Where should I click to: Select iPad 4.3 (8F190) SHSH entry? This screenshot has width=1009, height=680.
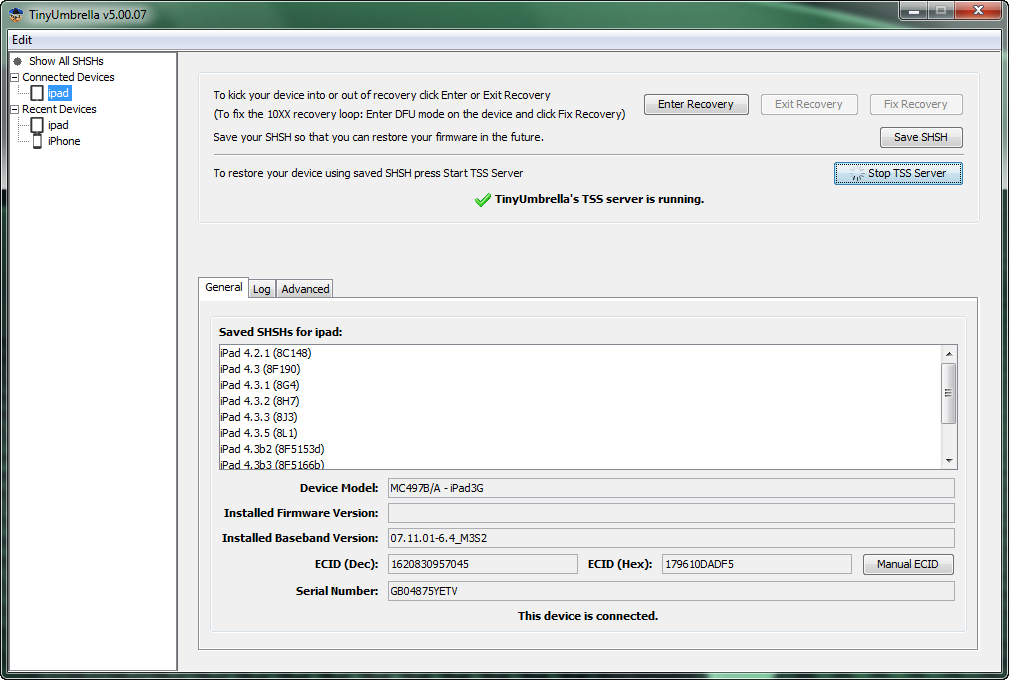[580, 369]
